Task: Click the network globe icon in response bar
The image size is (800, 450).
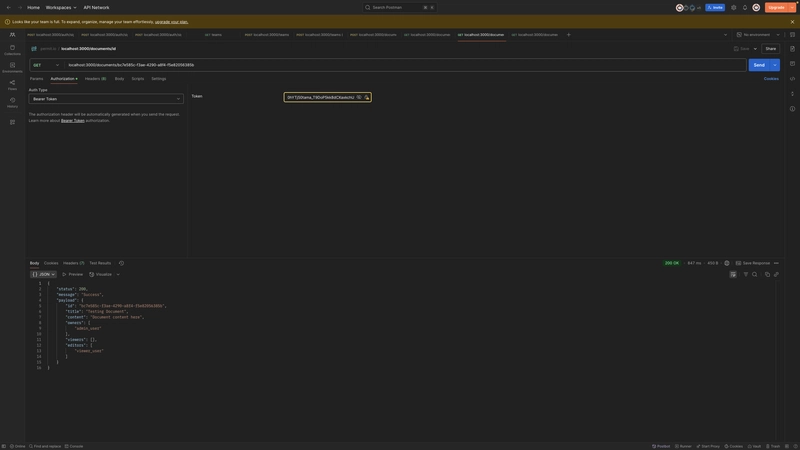Action: point(727,263)
